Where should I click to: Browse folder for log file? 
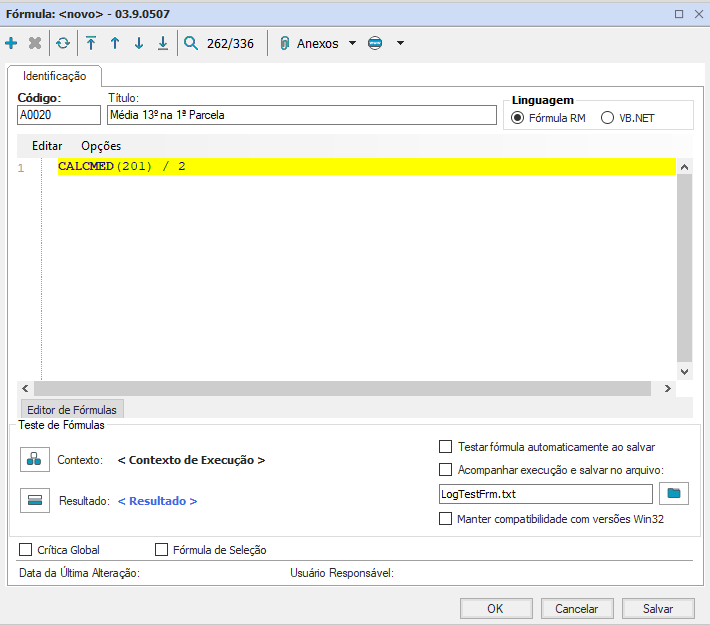click(x=674, y=493)
